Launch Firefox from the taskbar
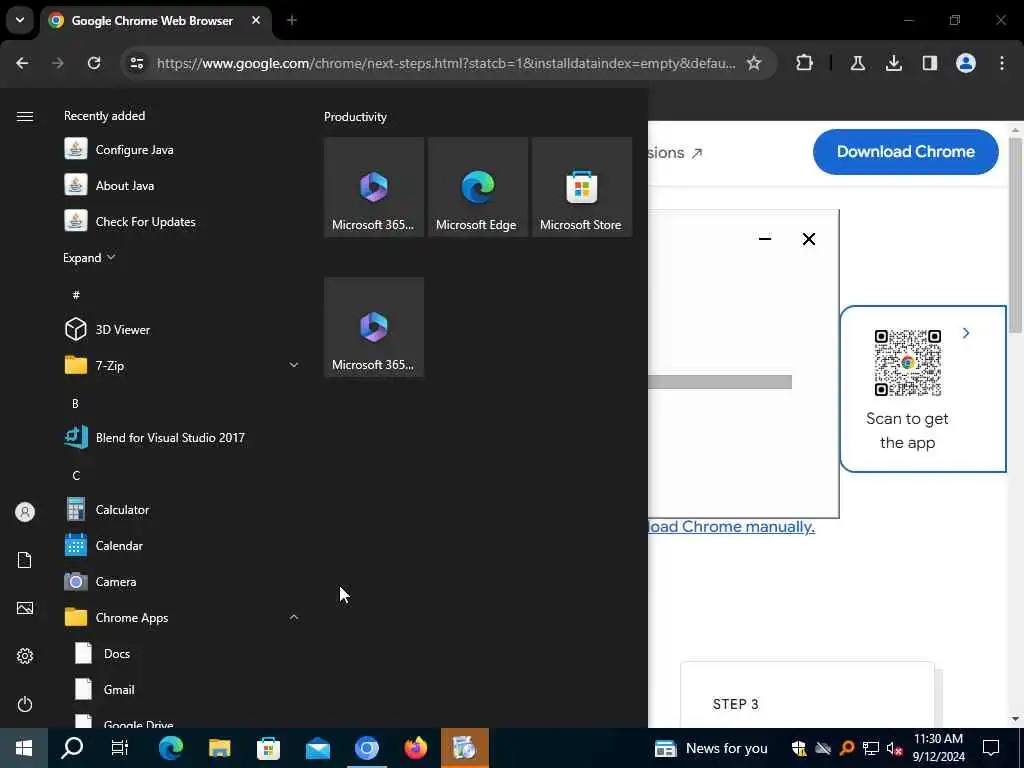This screenshot has height=768, width=1024. coord(415,748)
